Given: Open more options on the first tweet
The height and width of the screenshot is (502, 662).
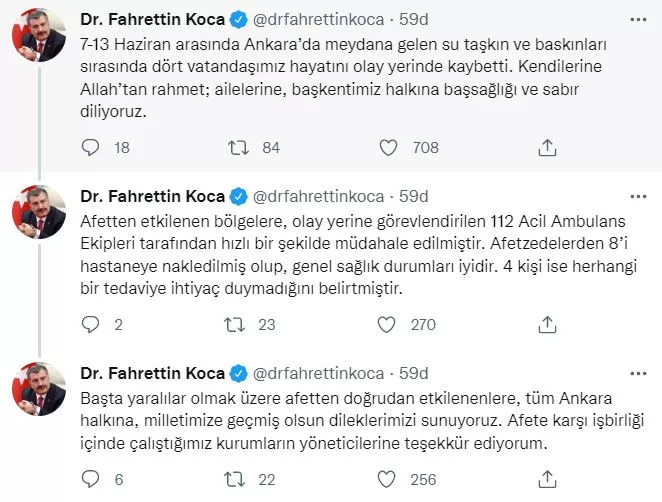Looking at the screenshot, I should 637,18.
